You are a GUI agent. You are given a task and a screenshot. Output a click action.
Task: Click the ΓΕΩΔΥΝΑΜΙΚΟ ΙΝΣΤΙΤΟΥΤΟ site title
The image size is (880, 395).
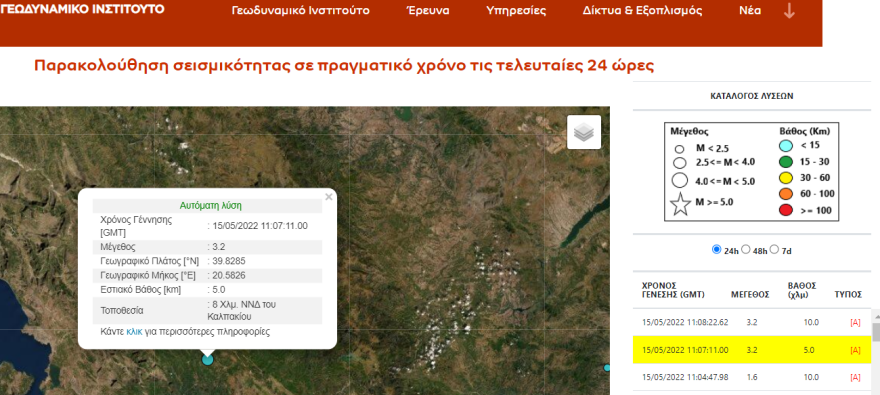pyautogui.click(x=82, y=9)
